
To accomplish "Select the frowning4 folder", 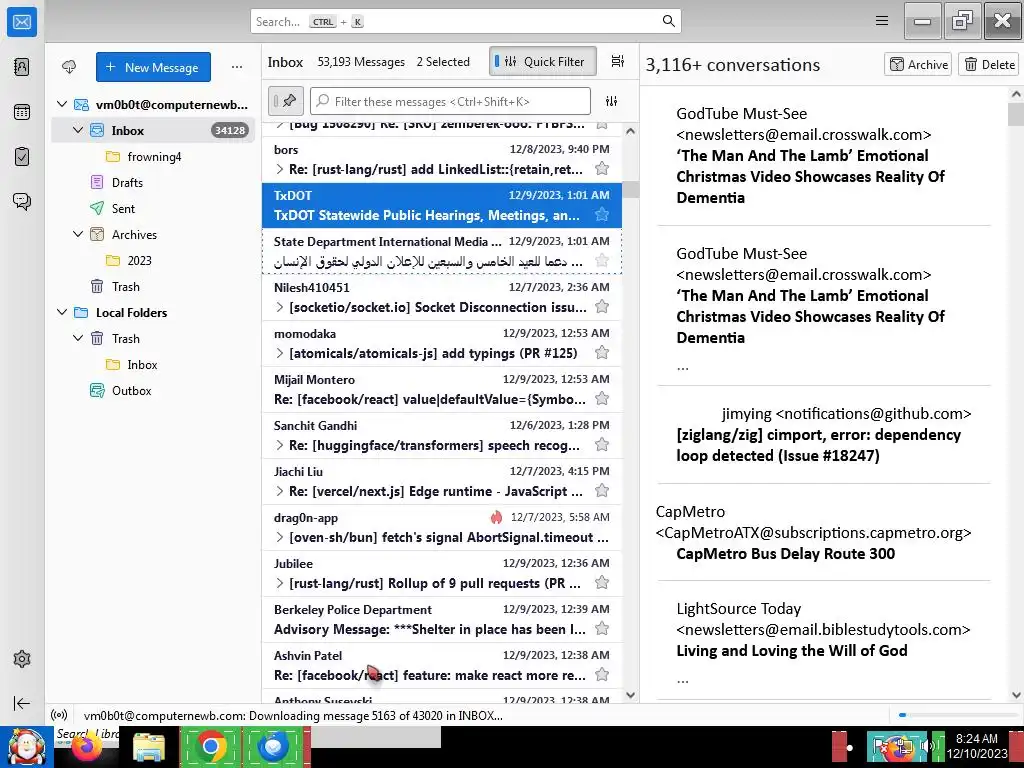I will (153, 156).
